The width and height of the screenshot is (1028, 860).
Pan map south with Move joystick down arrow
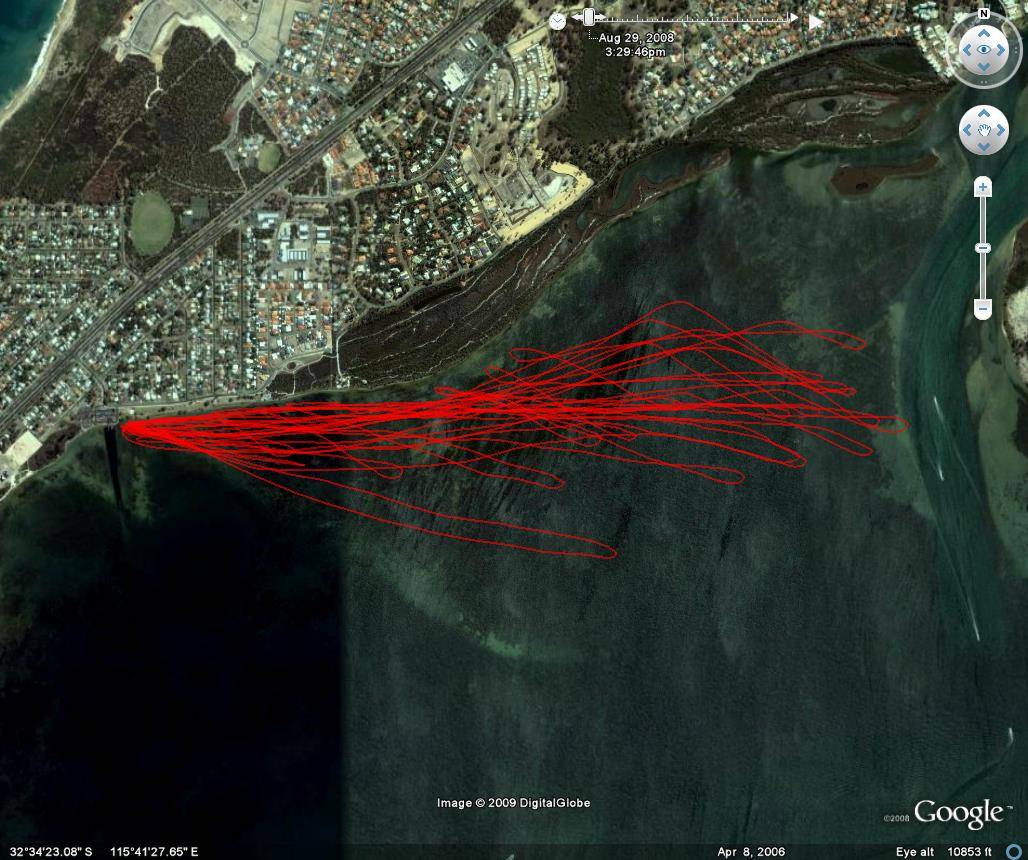point(984,147)
